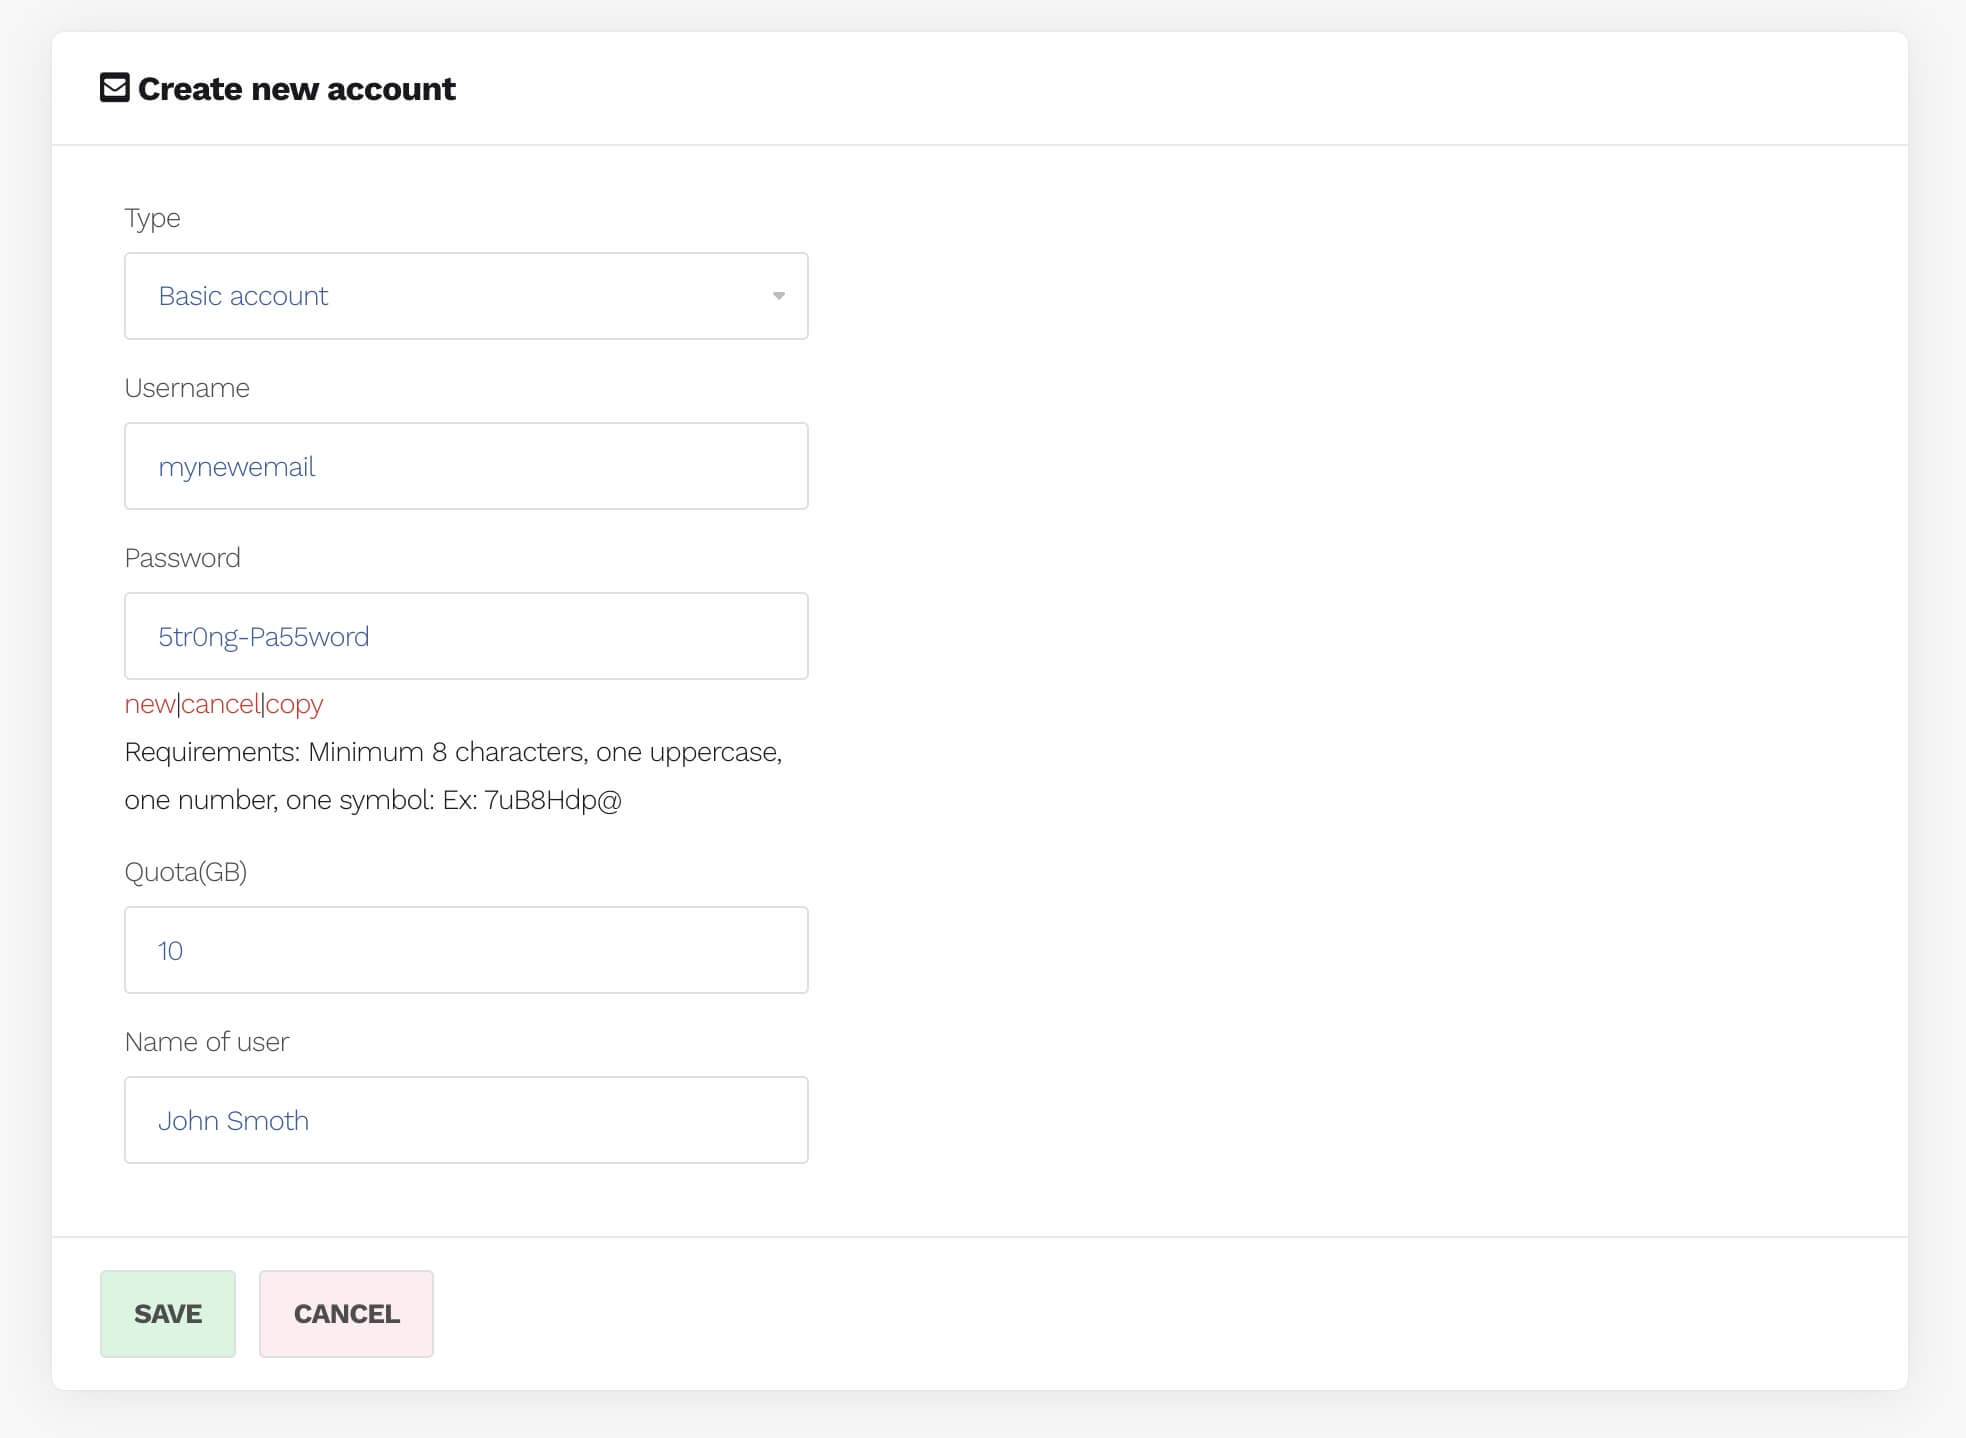
Task: Click the Username label text
Action: tap(187, 388)
